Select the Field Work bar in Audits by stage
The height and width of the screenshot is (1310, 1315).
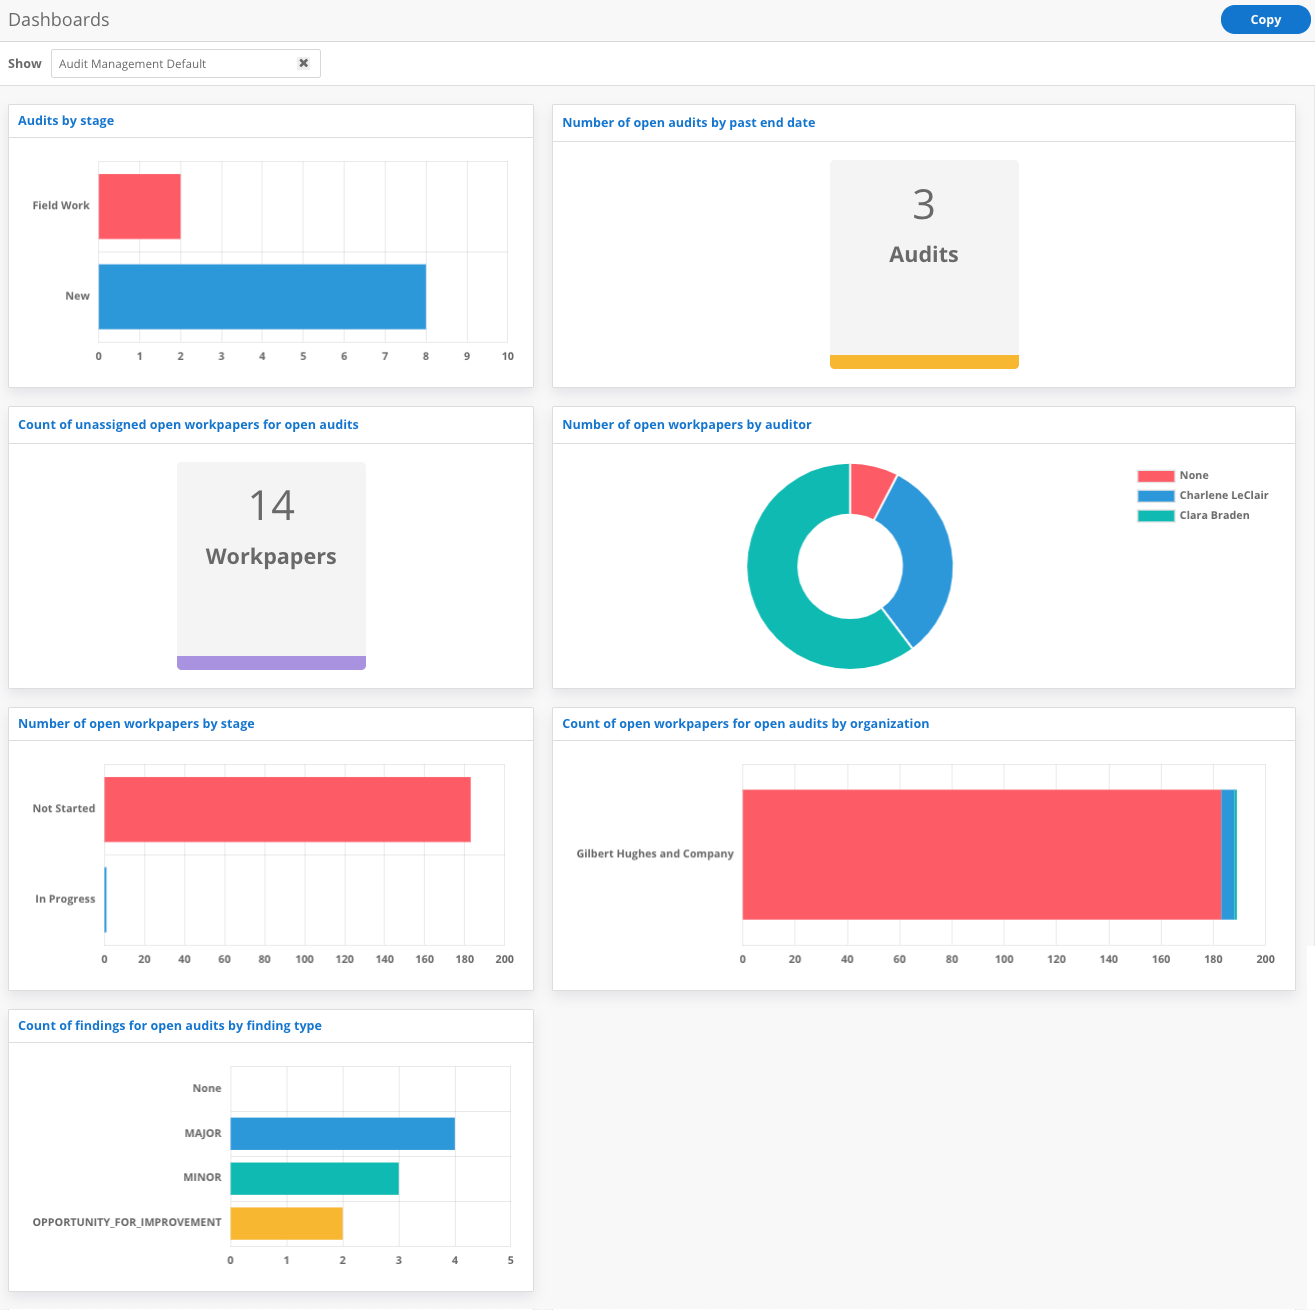click(139, 205)
